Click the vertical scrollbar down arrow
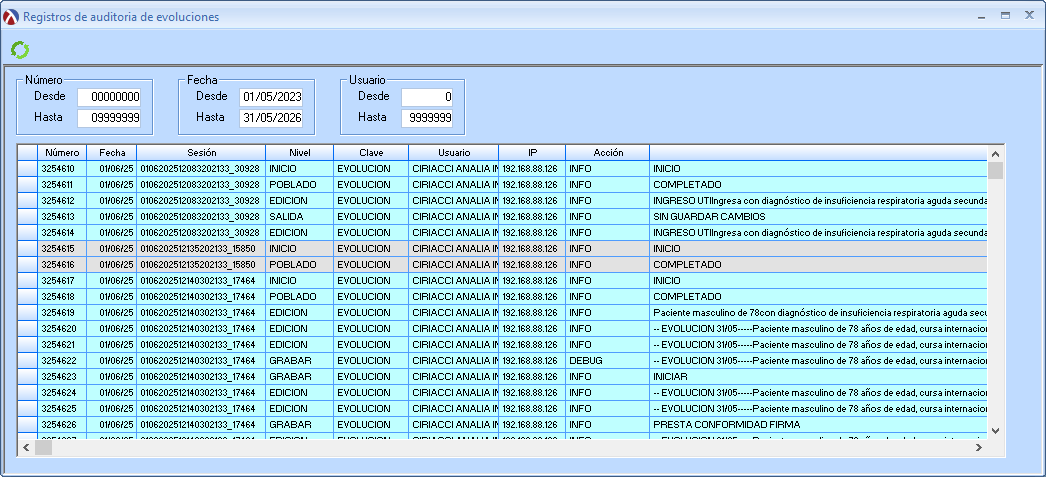 (x=995, y=431)
